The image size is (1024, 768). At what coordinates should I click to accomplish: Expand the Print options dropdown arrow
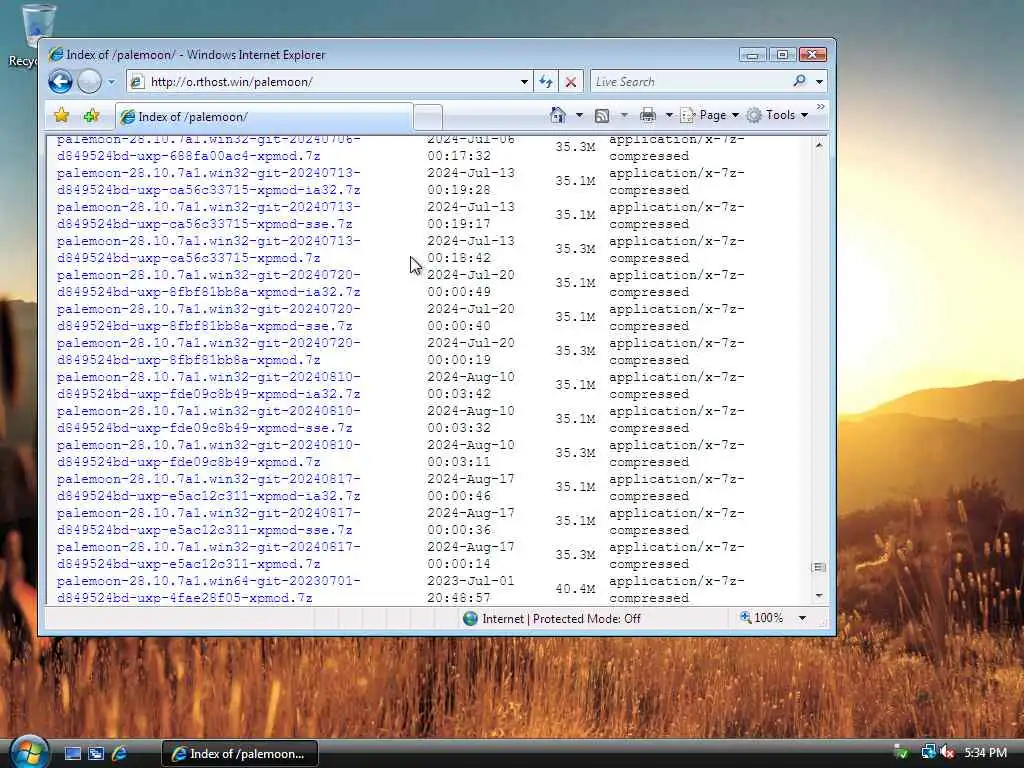pyautogui.click(x=669, y=116)
